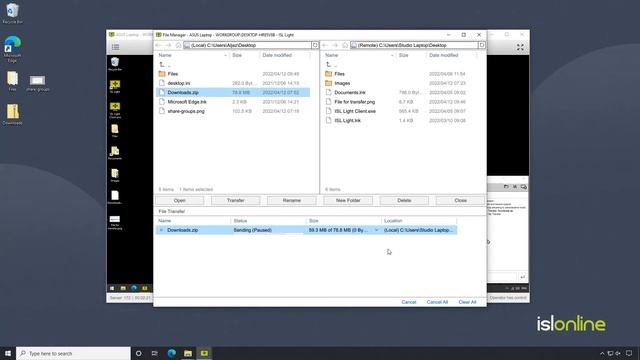This screenshot has height=360, width=640.
Task: Refresh the local Desktop path listing
Action: 315,45
